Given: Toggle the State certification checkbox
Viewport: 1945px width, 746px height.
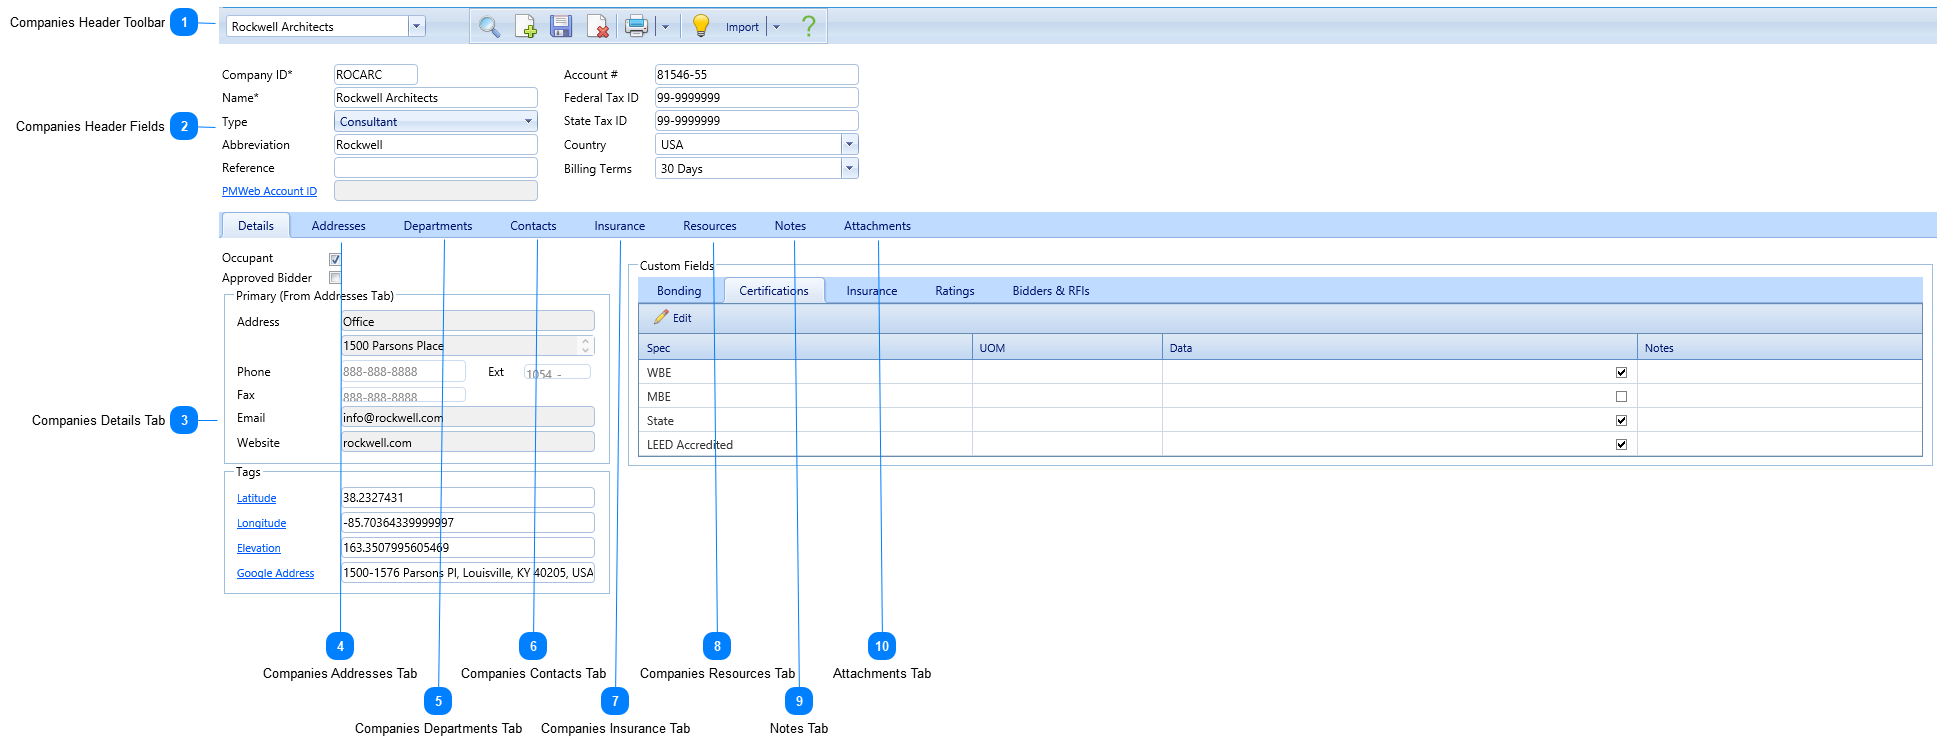Looking at the screenshot, I should (1621, 420).
